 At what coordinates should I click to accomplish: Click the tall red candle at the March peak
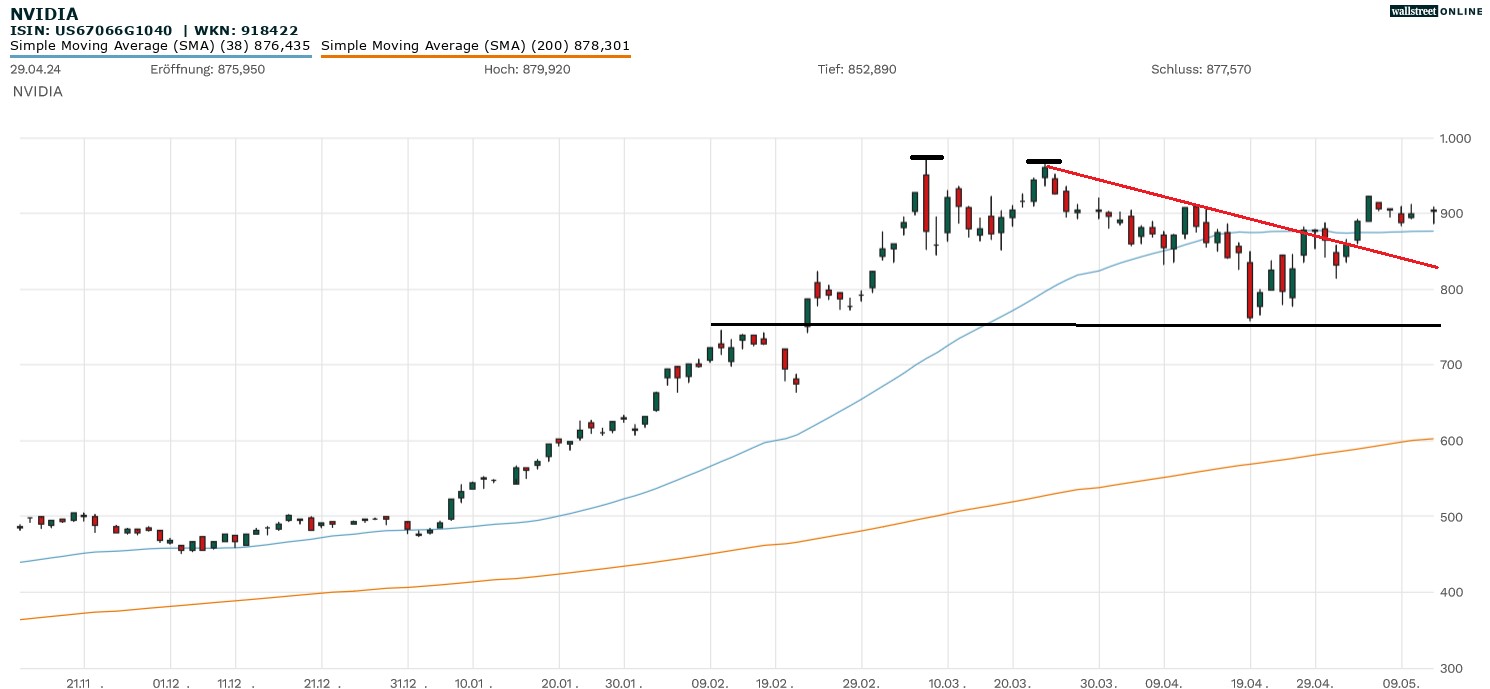click(x=926, y=205)
